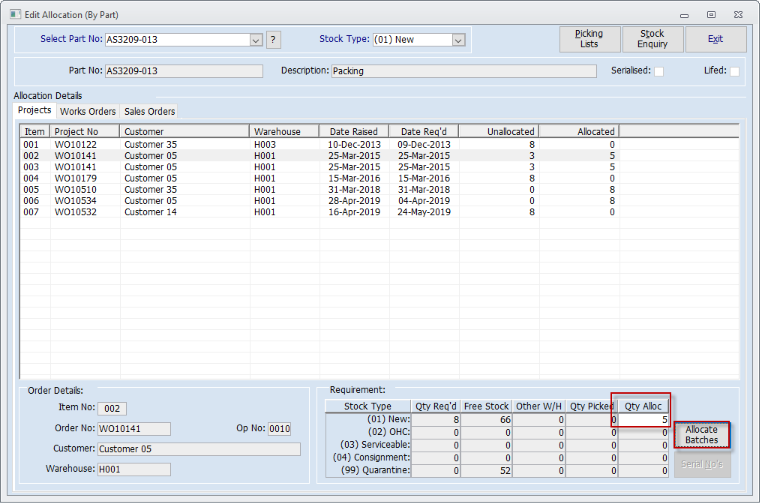
Task: Click the Customer field in Order Details
Action: (x=199, y=449)
